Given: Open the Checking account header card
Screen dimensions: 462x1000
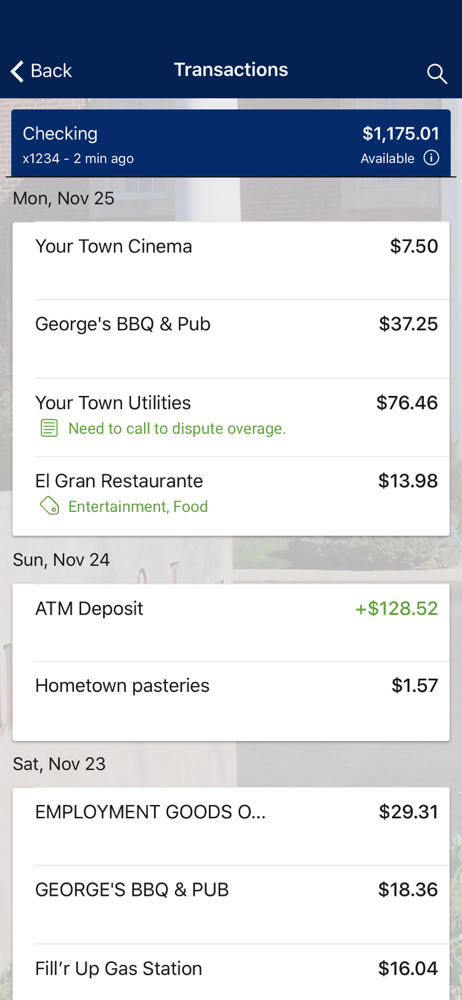Looking at the screenshot, I should click(x=231, y=143).
